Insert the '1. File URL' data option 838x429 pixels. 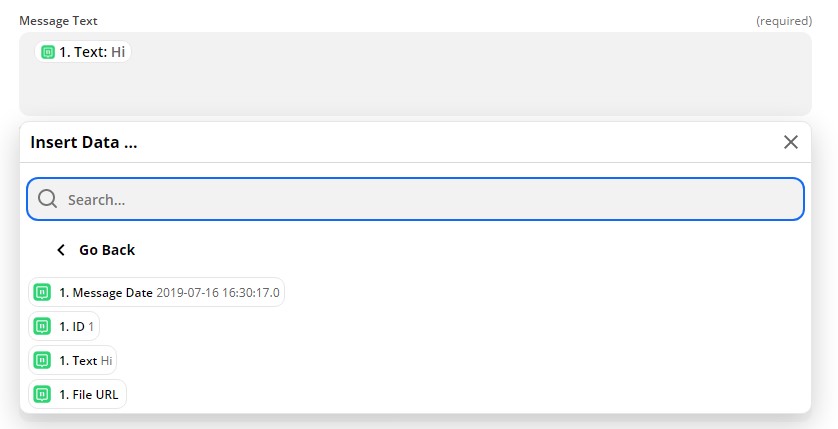(77, 394)
